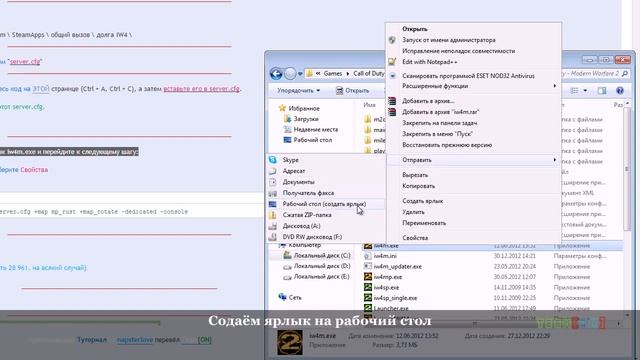The image size is (640, 360).
Task: Click the Skype icon in Send To submenu
Action: [x=273, y=160]
